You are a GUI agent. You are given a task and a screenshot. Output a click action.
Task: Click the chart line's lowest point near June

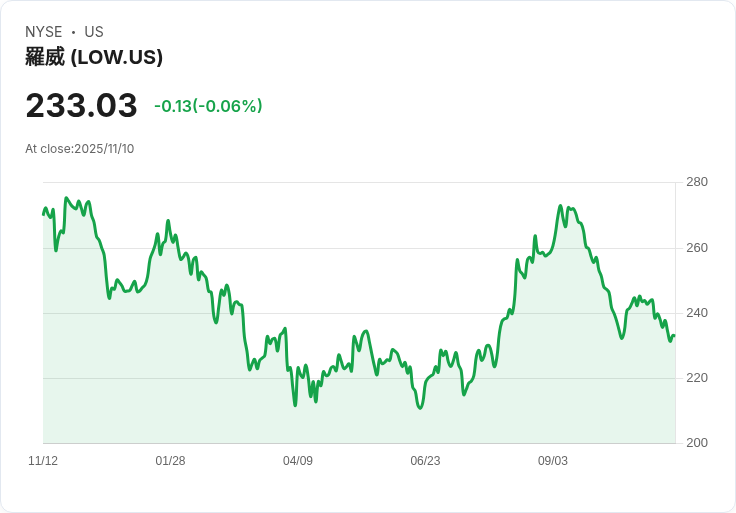[x=420, y=408]
